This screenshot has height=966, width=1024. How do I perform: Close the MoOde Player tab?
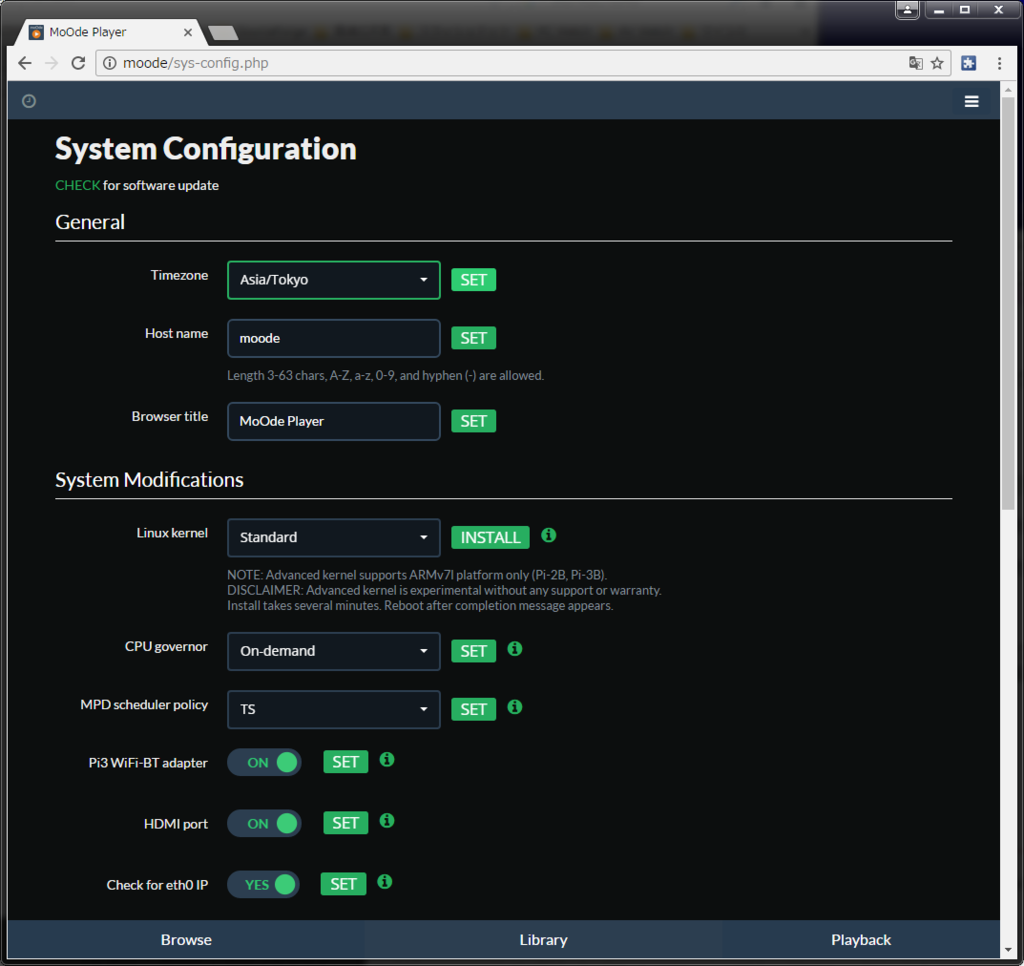[188, 32]
